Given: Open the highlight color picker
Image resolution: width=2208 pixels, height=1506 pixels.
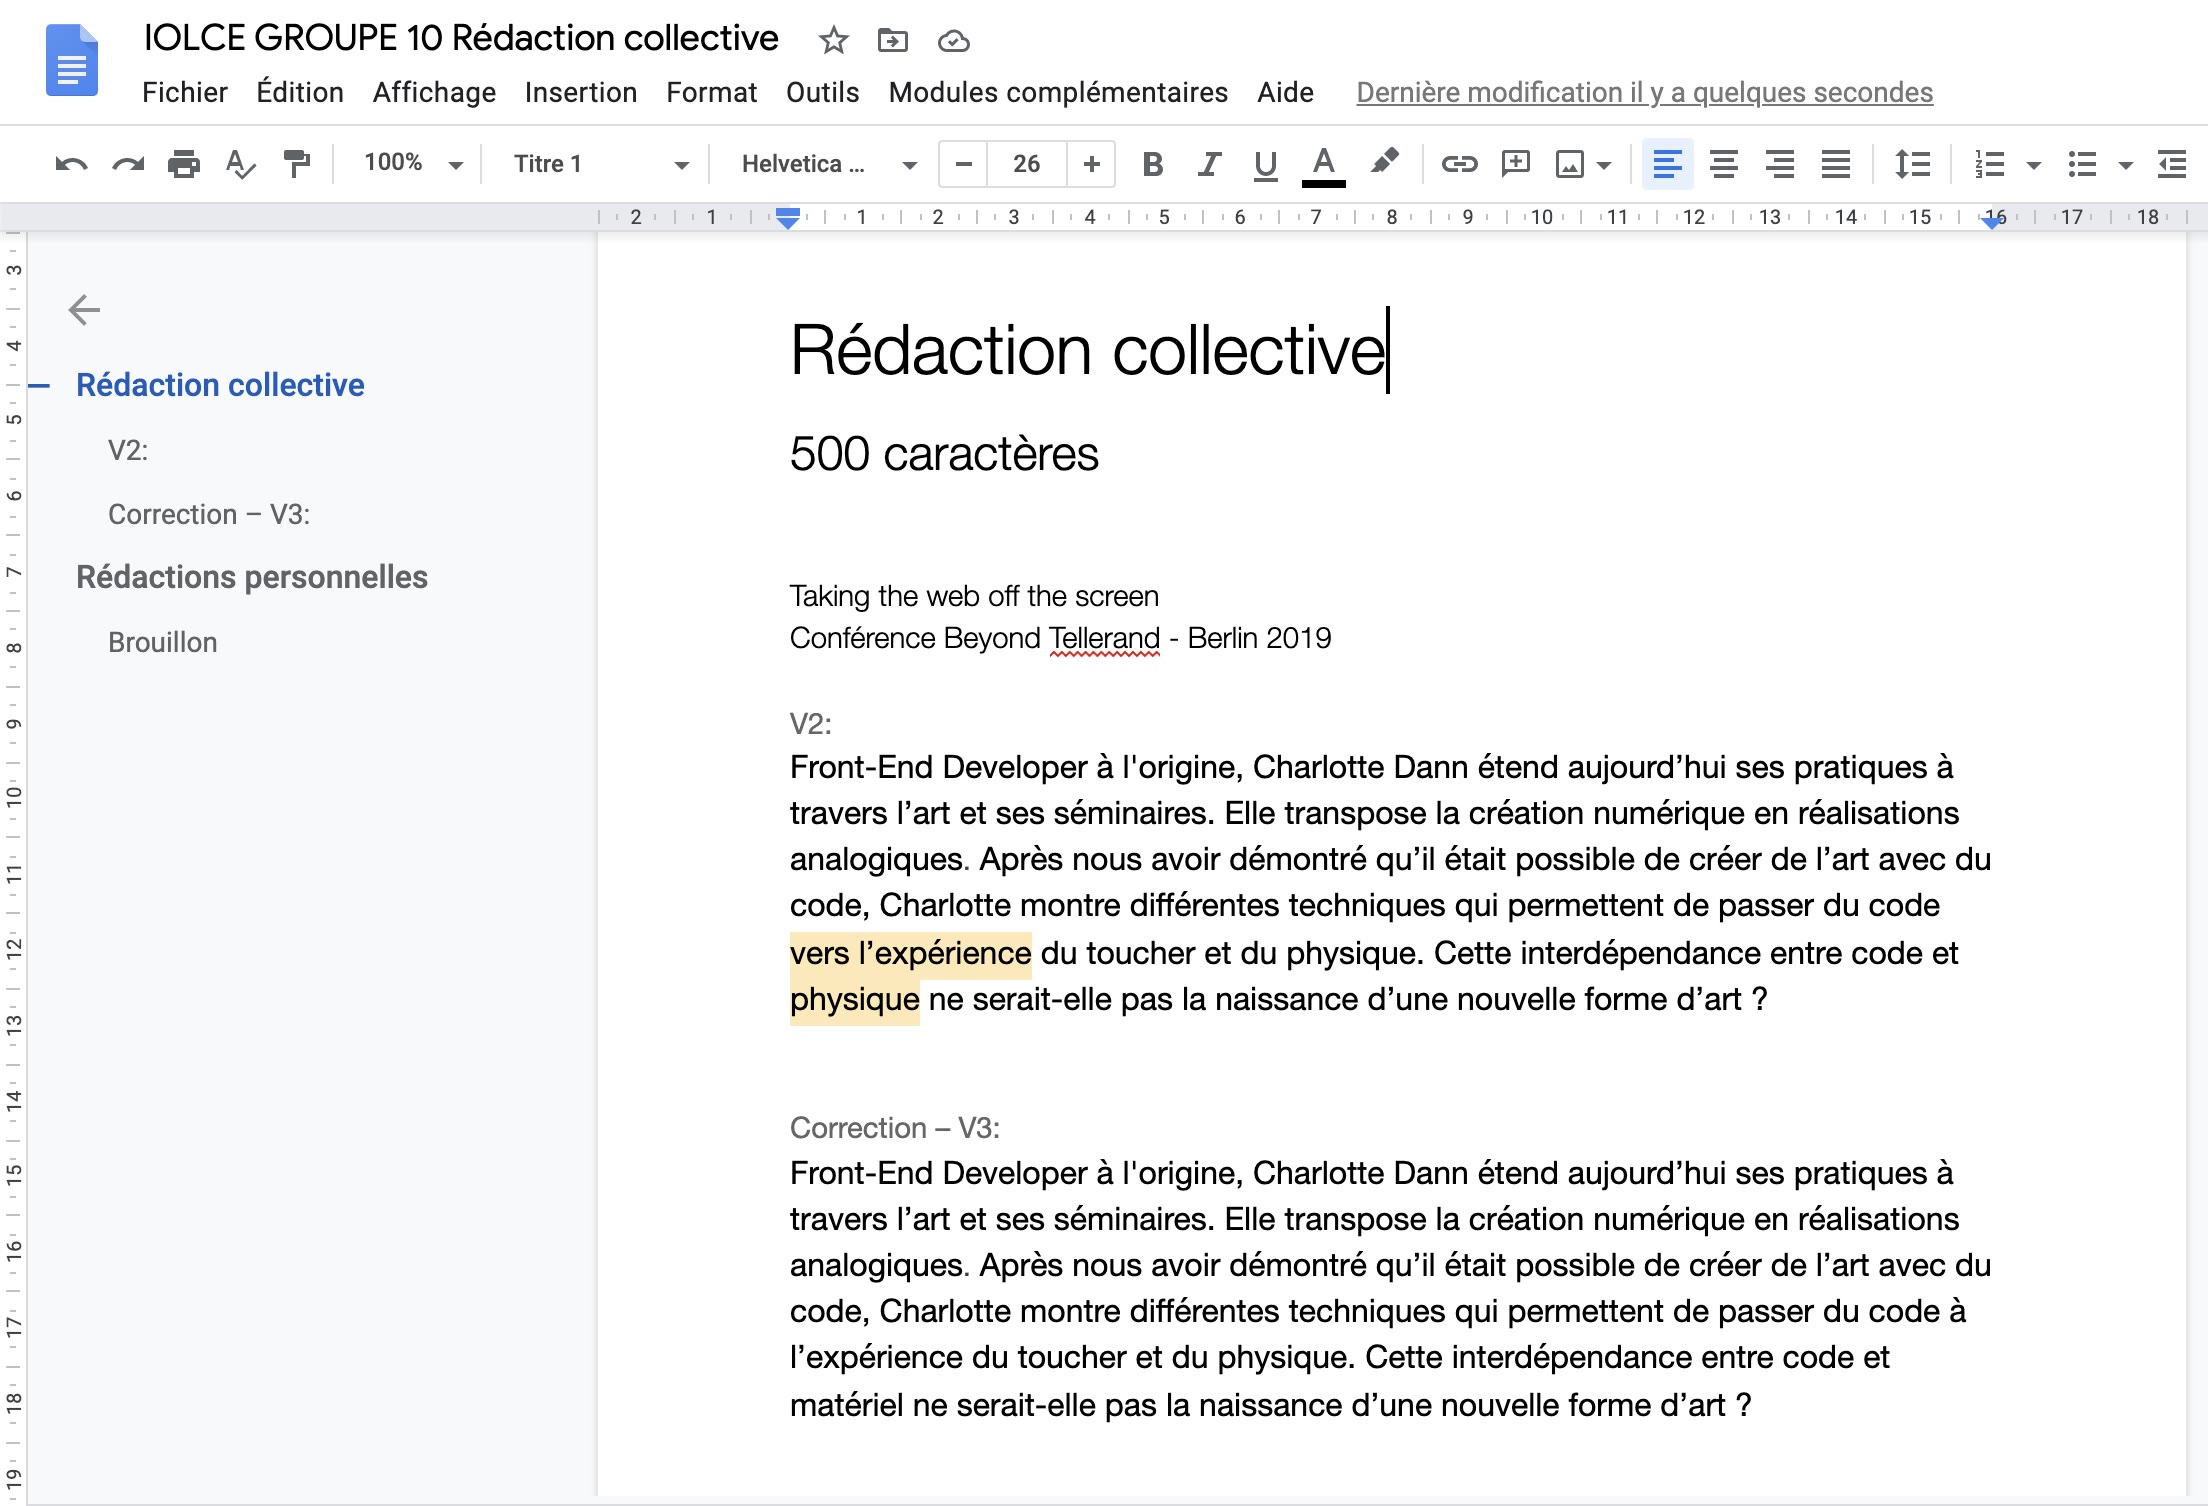Looking at the screenshot, I should [x=1384, y=162].
